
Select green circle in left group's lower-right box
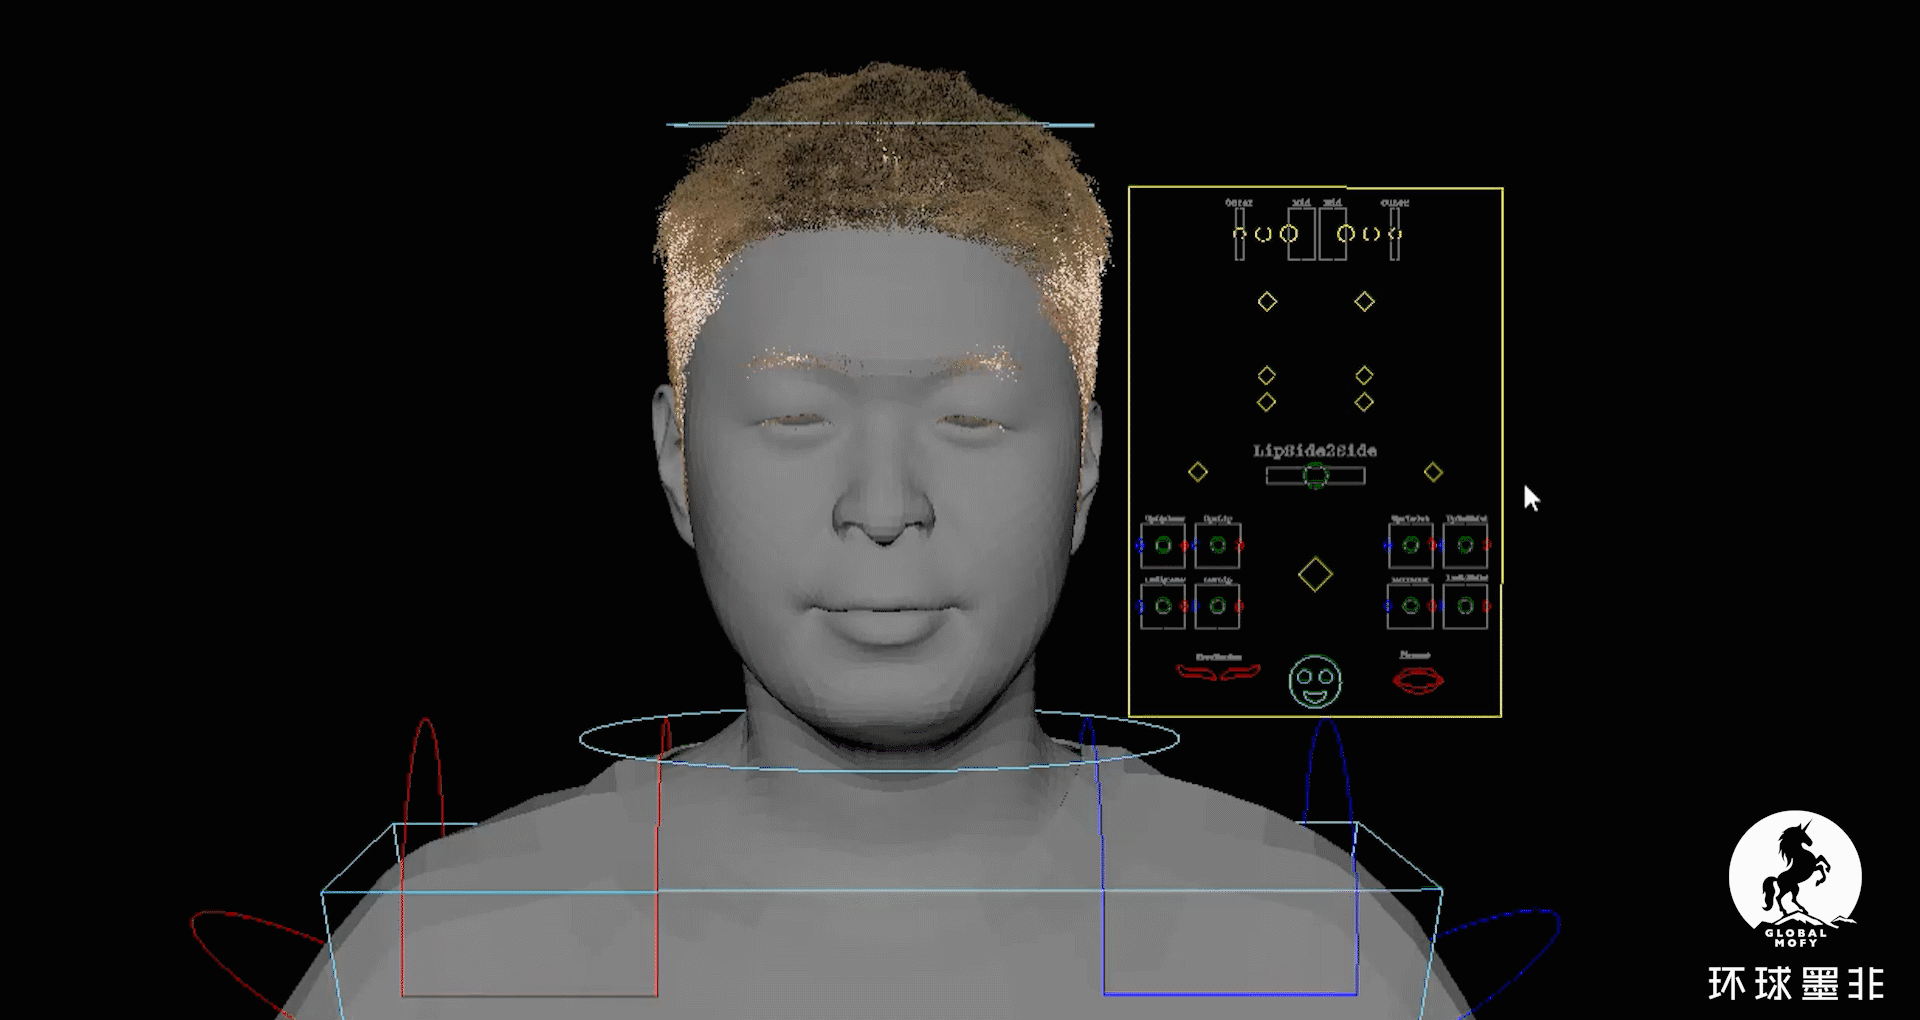click(x=1217, y=606)
